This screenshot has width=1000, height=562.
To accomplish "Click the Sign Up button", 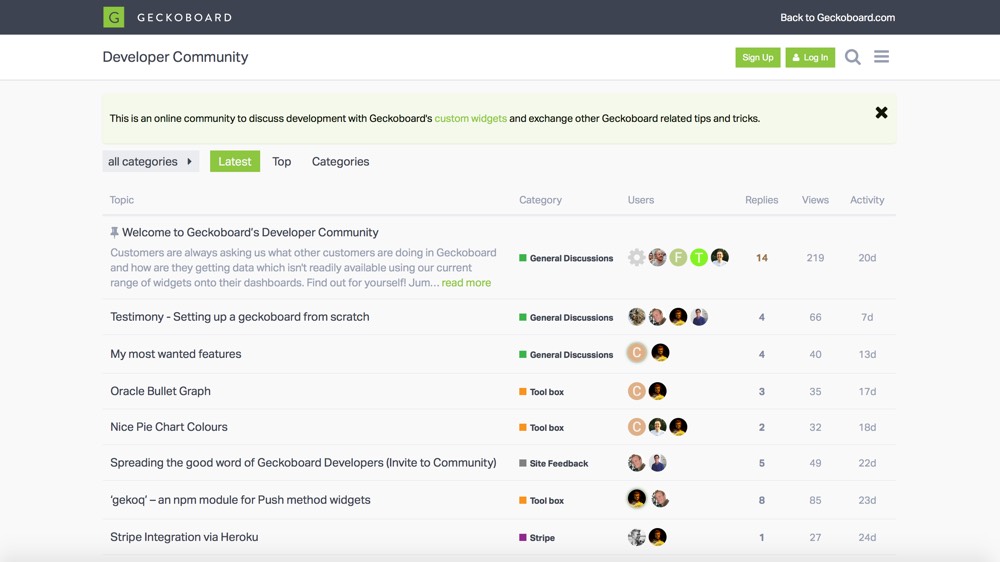I will (x=758, y=57).
